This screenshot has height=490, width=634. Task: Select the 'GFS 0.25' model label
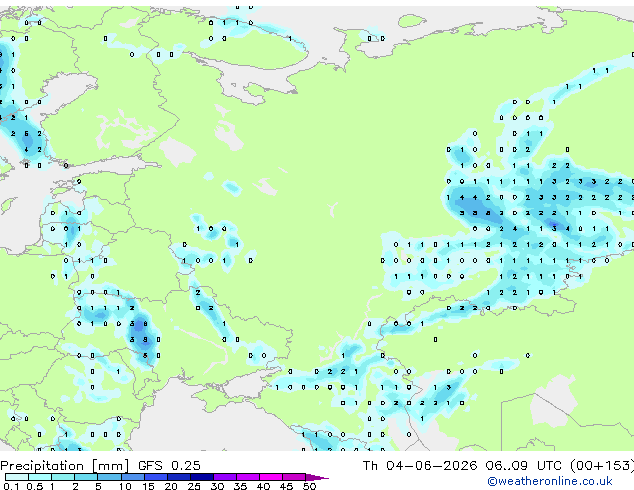click(169, 466)
